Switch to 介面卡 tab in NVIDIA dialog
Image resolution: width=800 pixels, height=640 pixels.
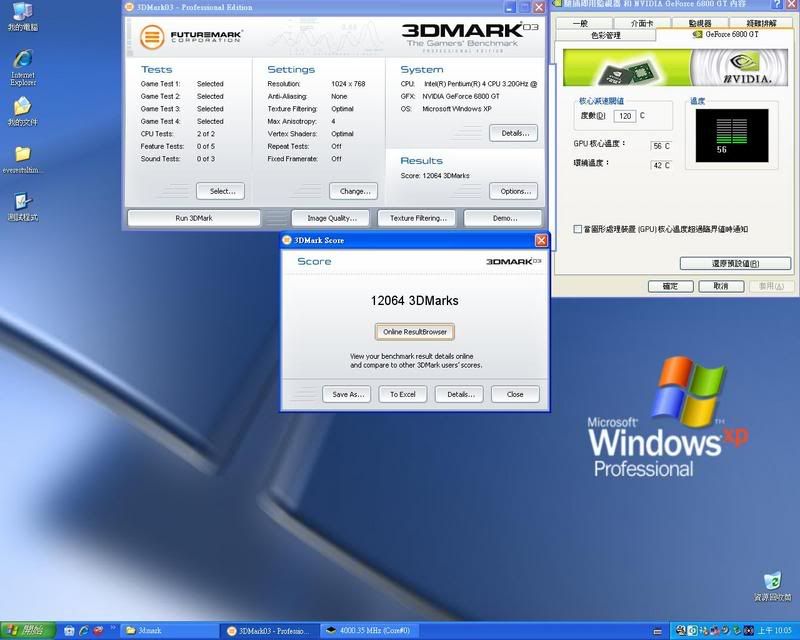click(x=642, y=23)
